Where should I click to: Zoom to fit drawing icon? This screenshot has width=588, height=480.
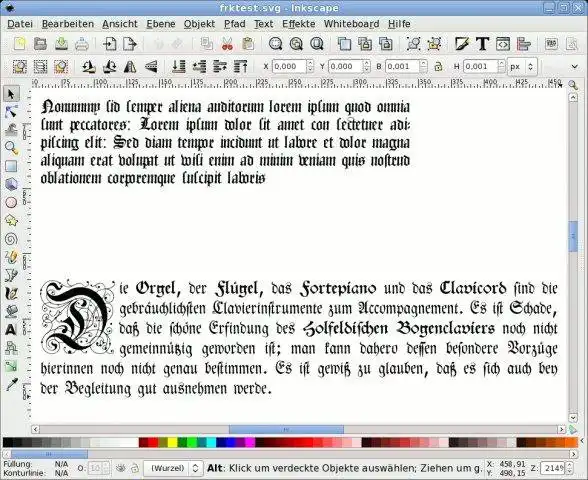tap(296, 44)
